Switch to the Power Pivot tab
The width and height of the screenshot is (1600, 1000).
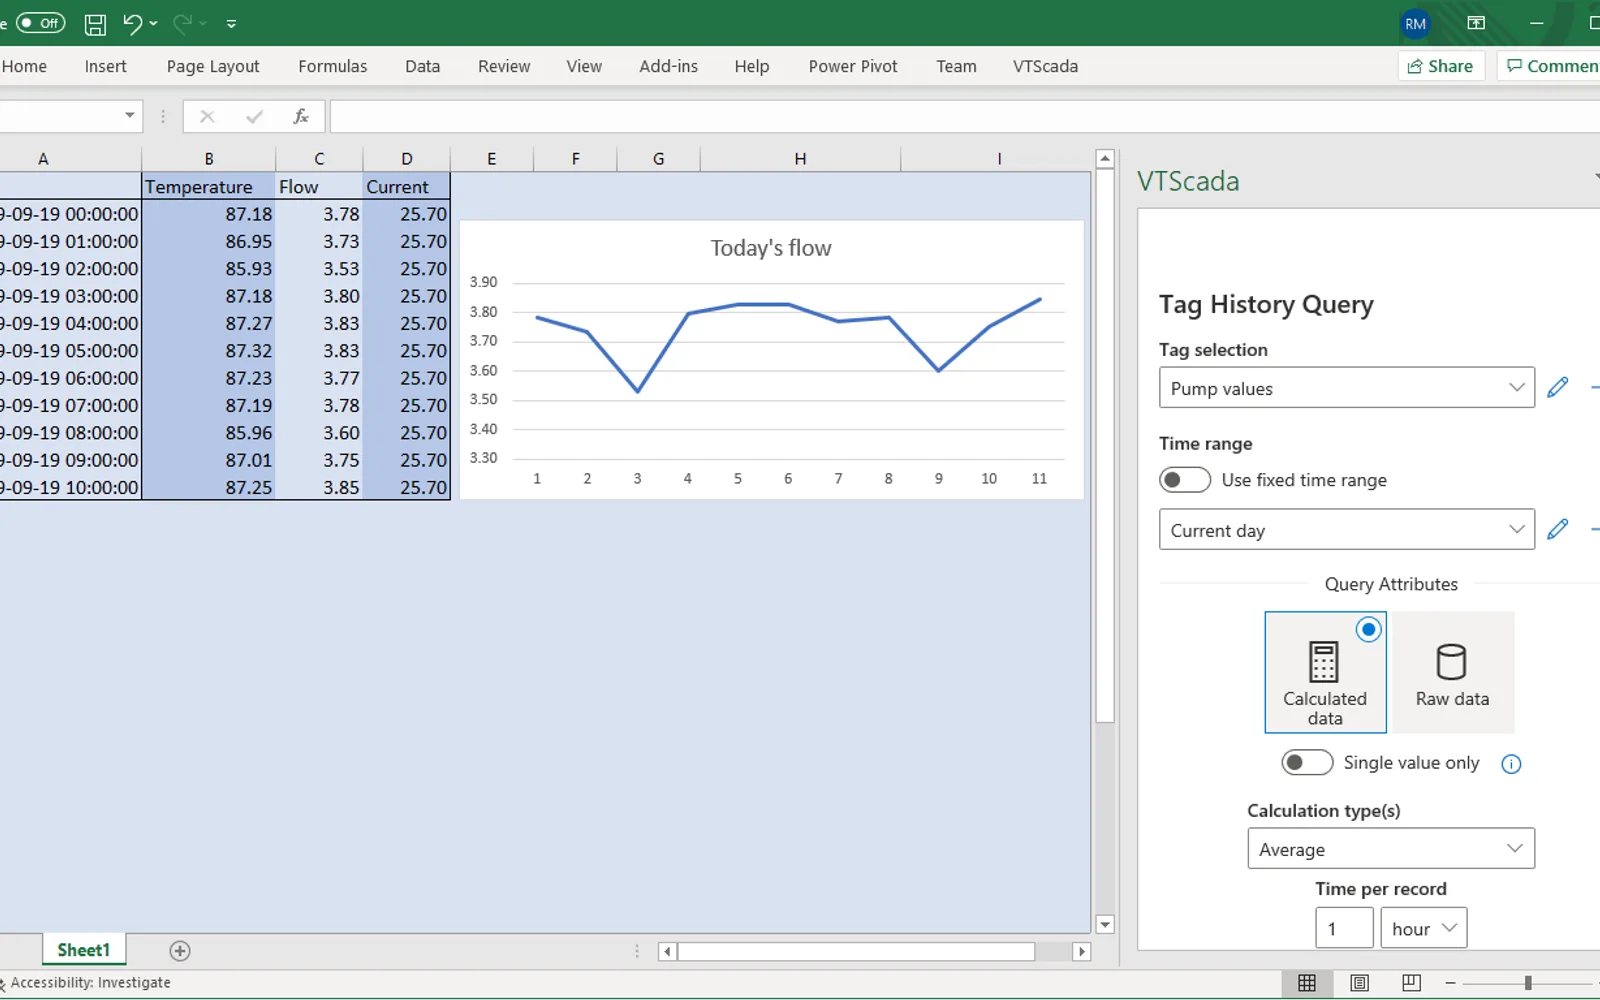coord(853,66)
